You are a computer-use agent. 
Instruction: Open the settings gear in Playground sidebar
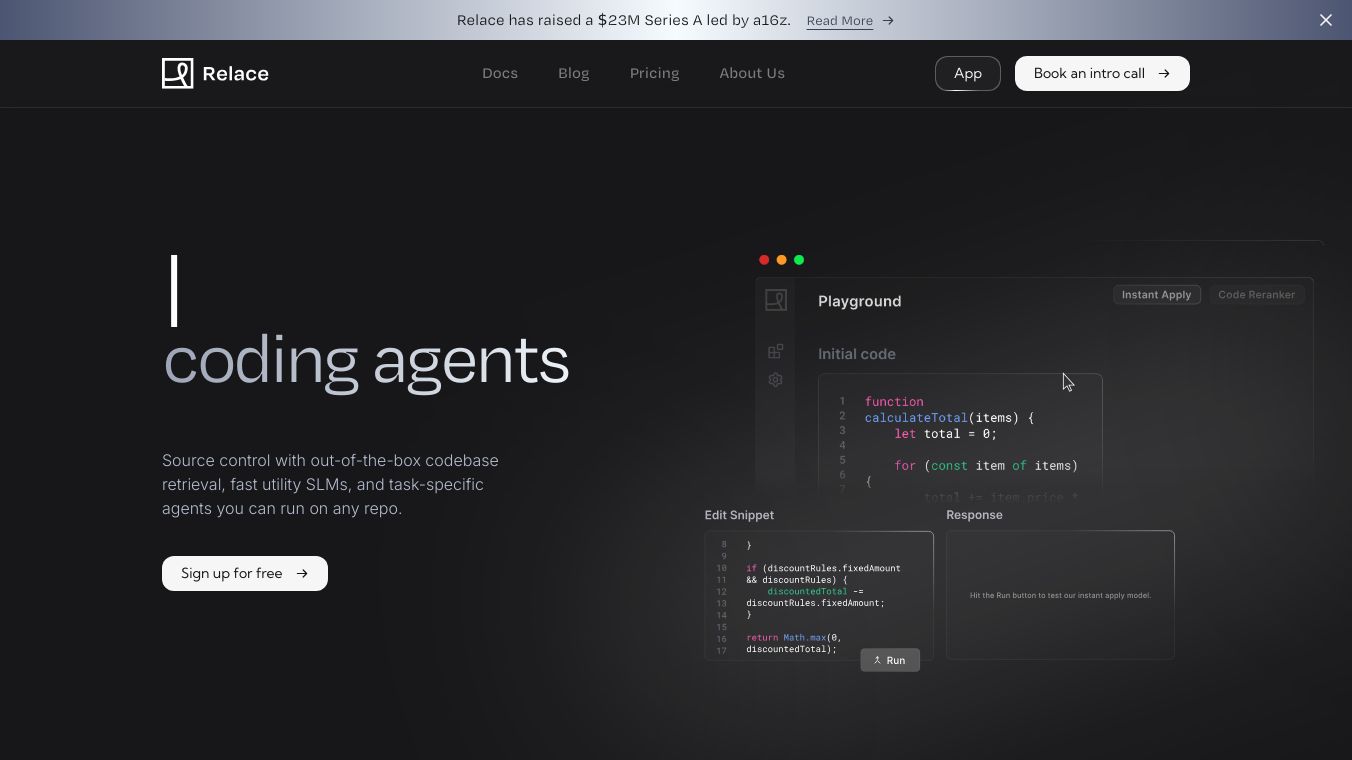point(776,380)
